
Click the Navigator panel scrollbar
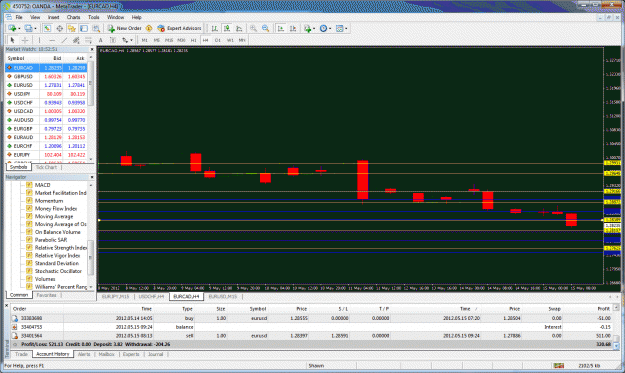(x=91, y=257)
